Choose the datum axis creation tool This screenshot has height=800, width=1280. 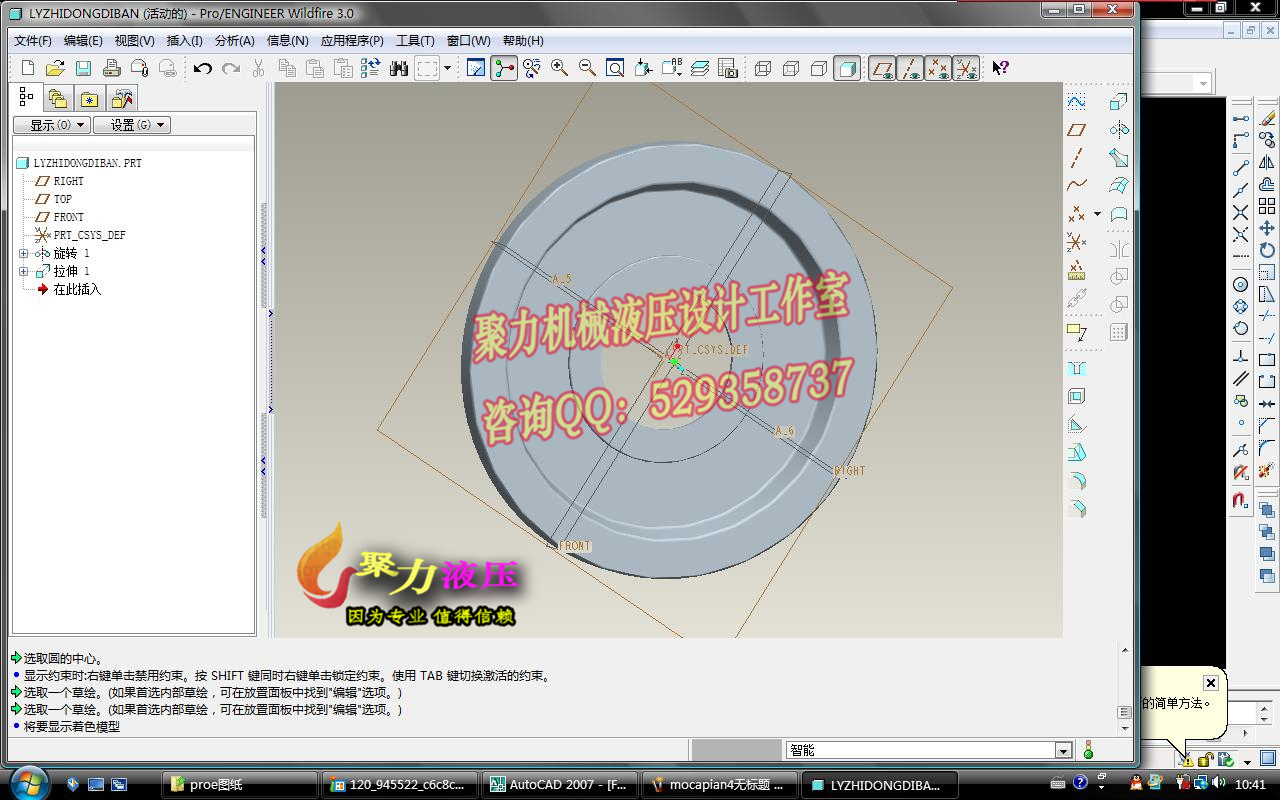(x=1077, y=158)
